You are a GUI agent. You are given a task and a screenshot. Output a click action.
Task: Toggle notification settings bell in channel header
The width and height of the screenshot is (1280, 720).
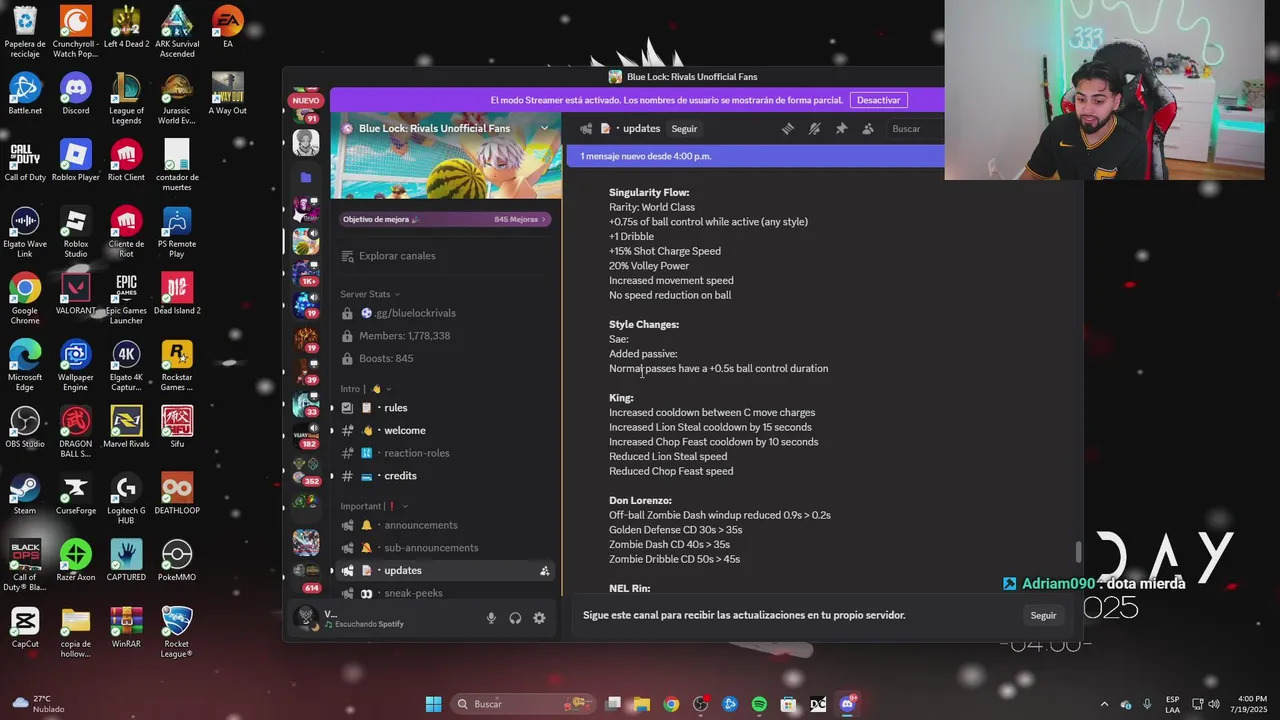tap(815, 128)
